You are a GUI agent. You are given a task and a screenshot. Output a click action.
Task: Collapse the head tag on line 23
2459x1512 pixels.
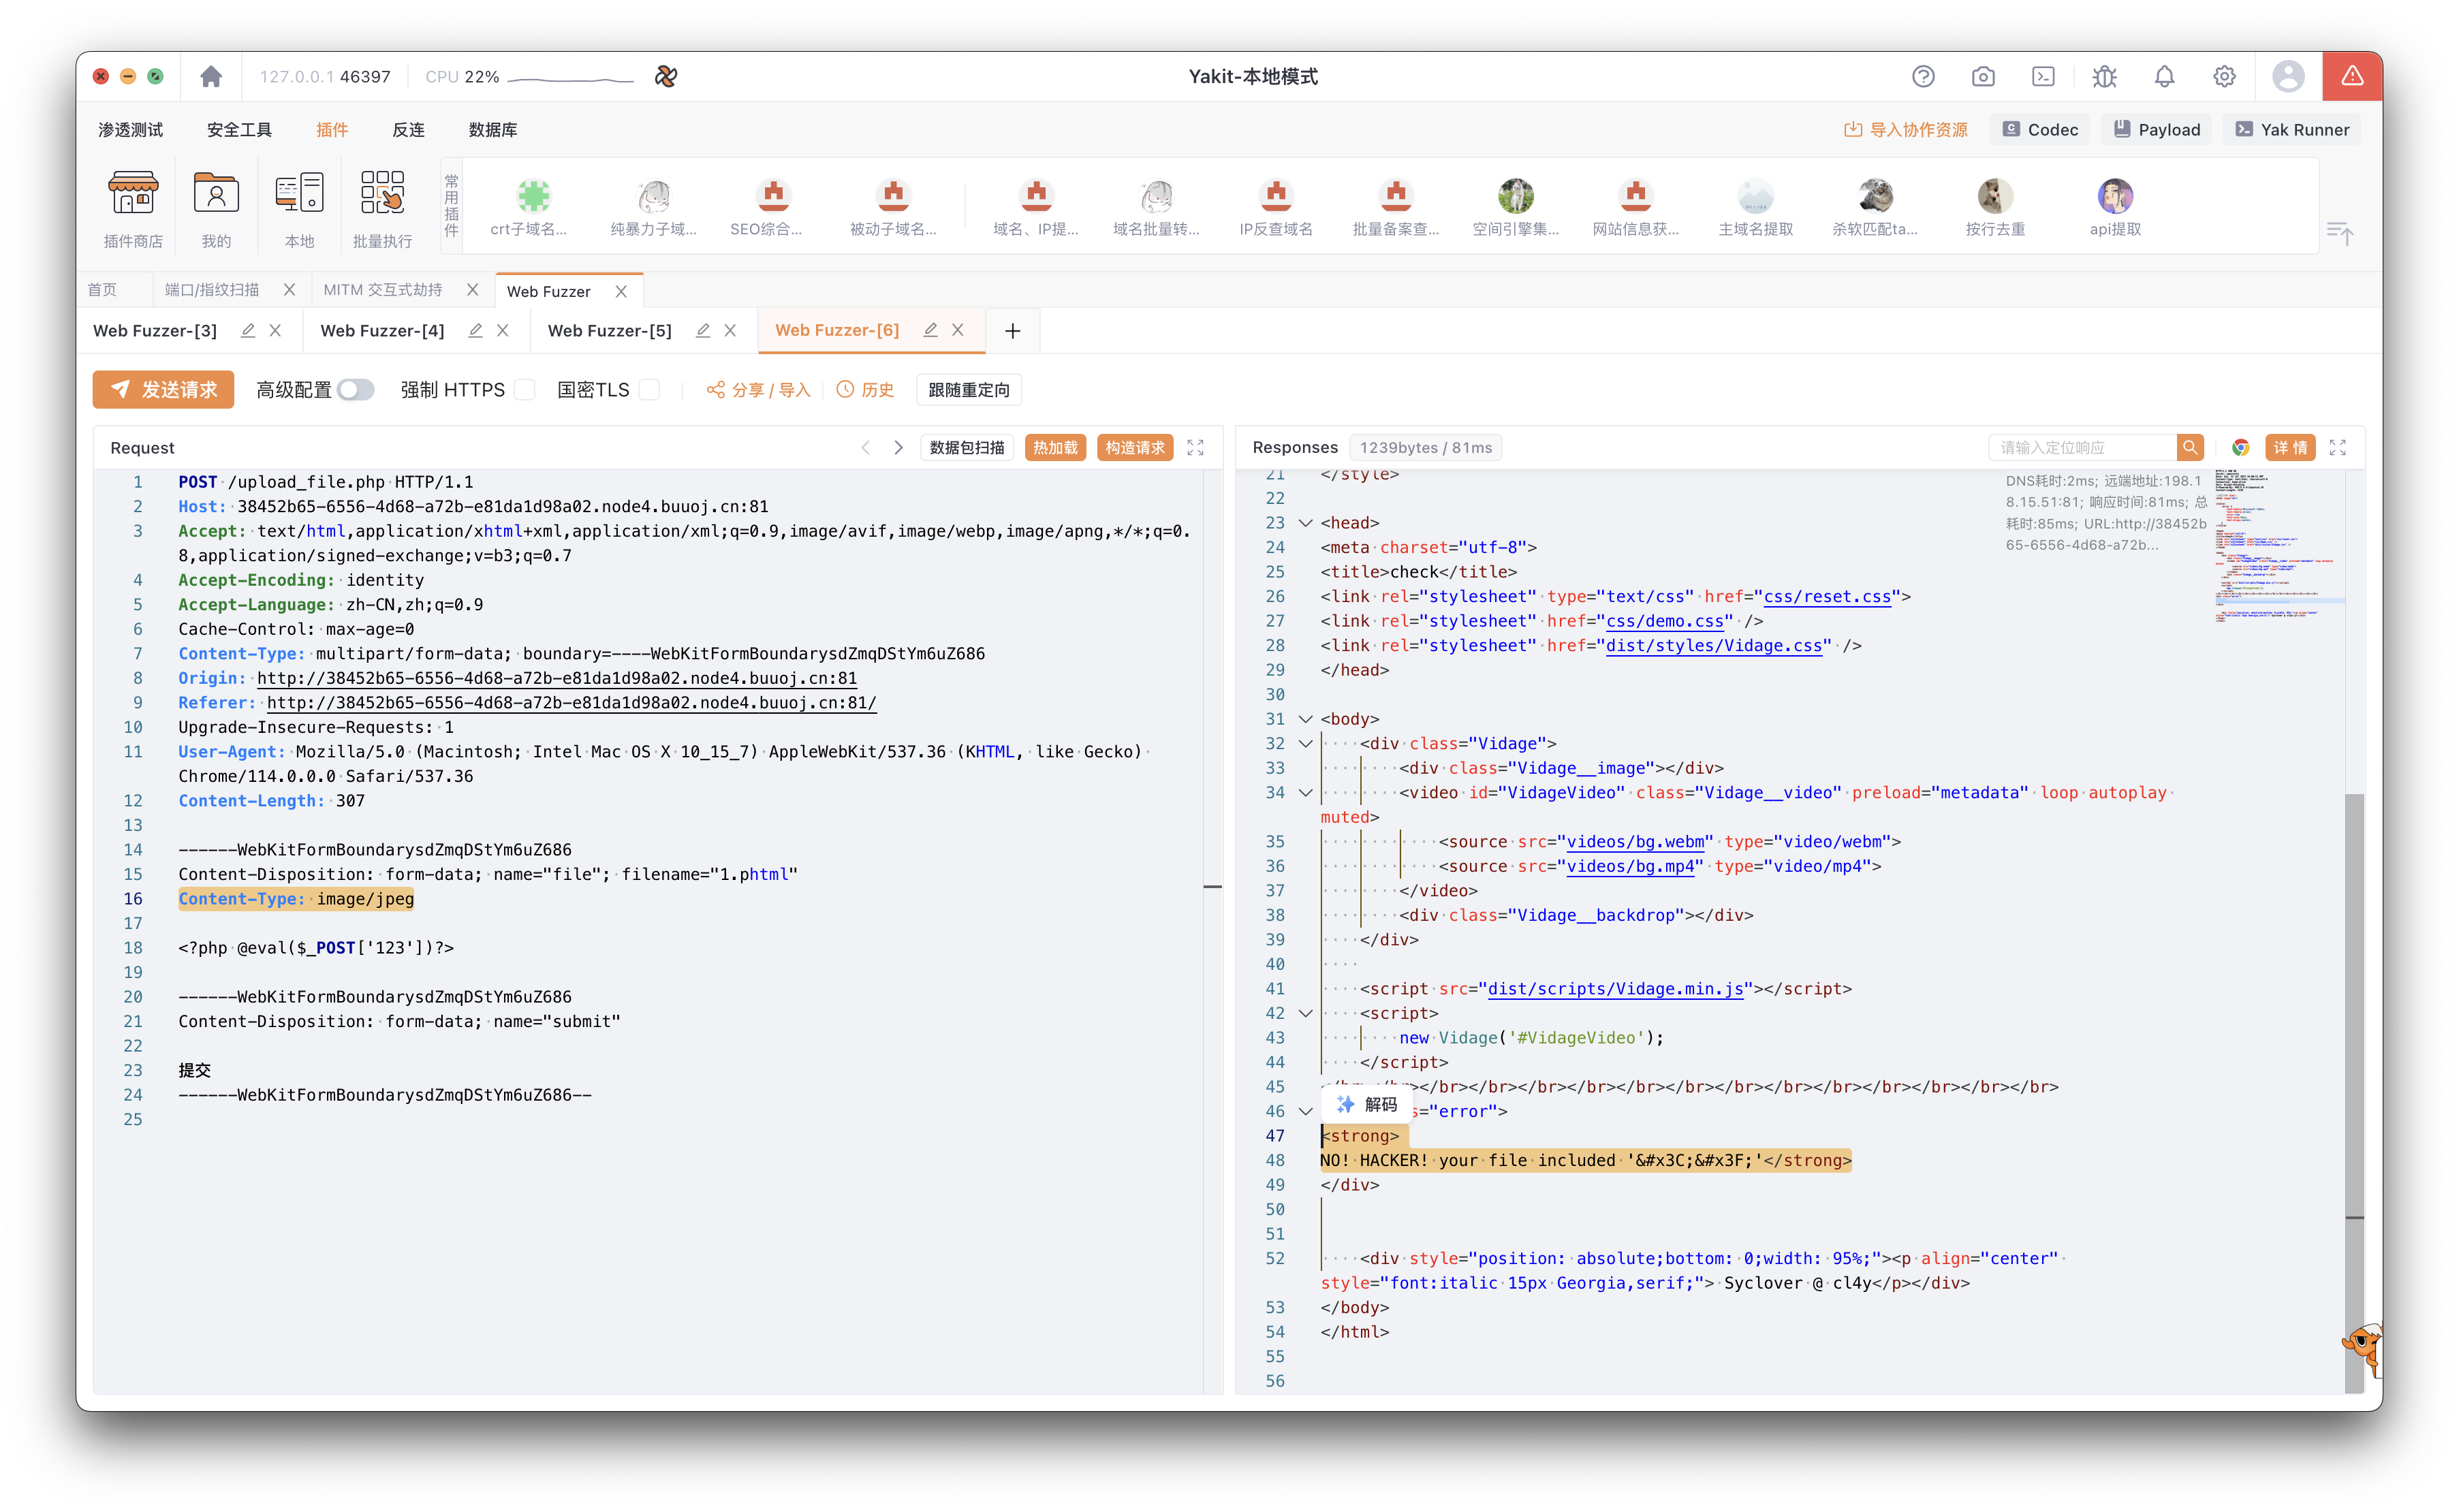(x=1305, y=523)
